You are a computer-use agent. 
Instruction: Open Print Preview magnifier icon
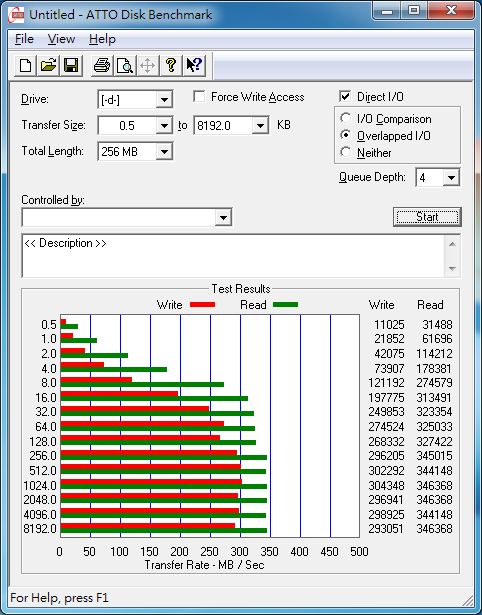(125, 65)
